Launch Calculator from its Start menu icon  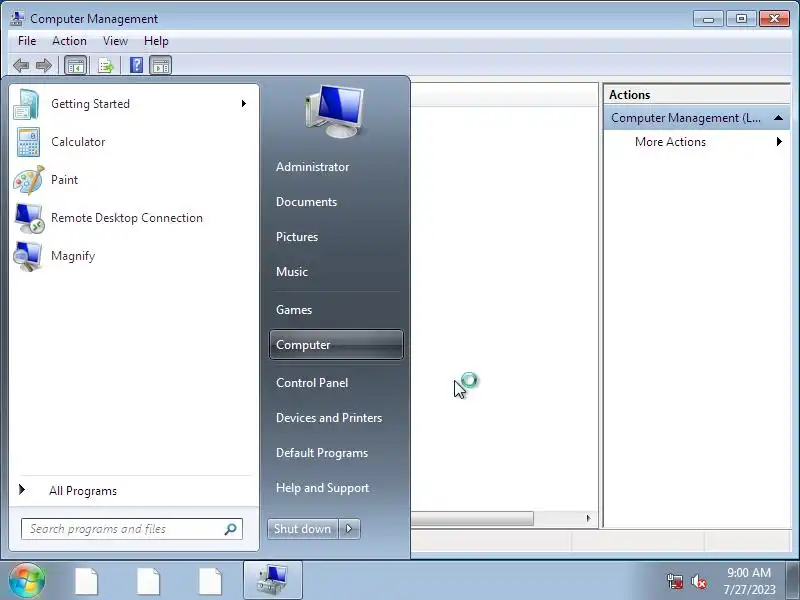(28, 142)
